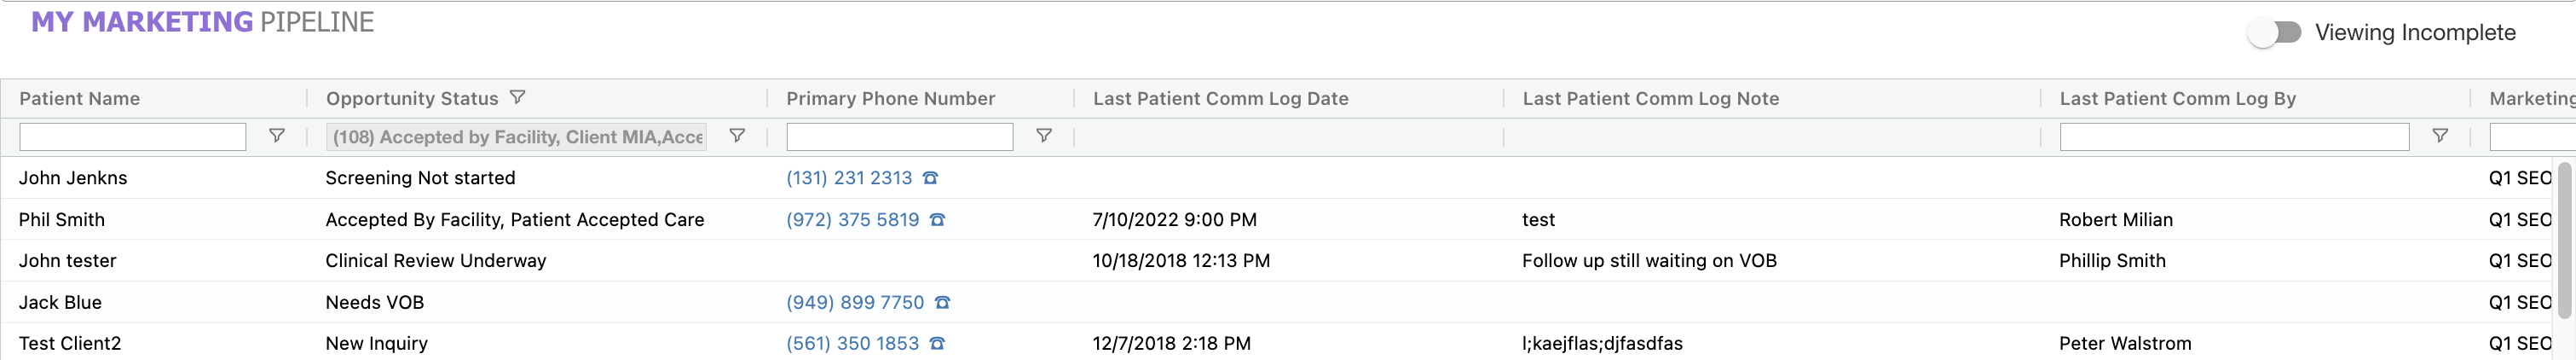The width and height of the screenshot is (2576, 360).
Task: Click the phone icon next to (972) 375 5819
Action: click(937, 220)
